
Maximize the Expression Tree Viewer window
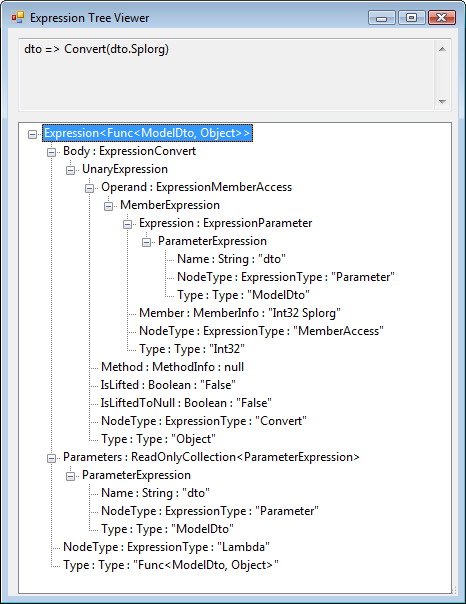[x=411, y=18]
